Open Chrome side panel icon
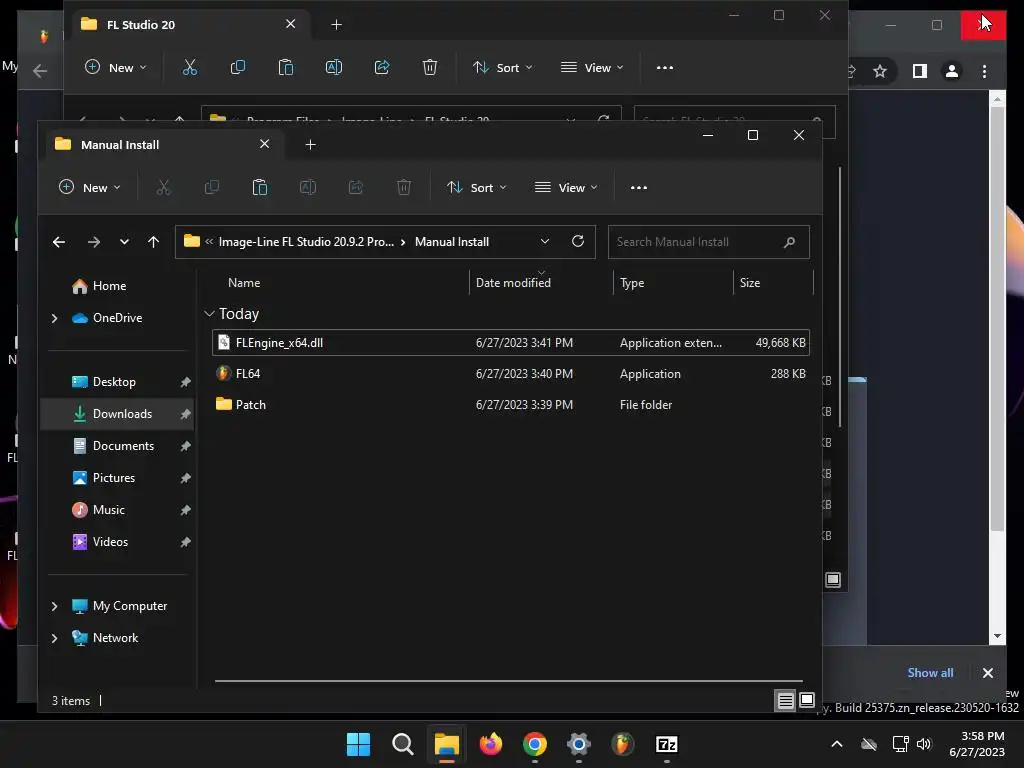Screen dimensions: 1024x768 tap(920, 71)
